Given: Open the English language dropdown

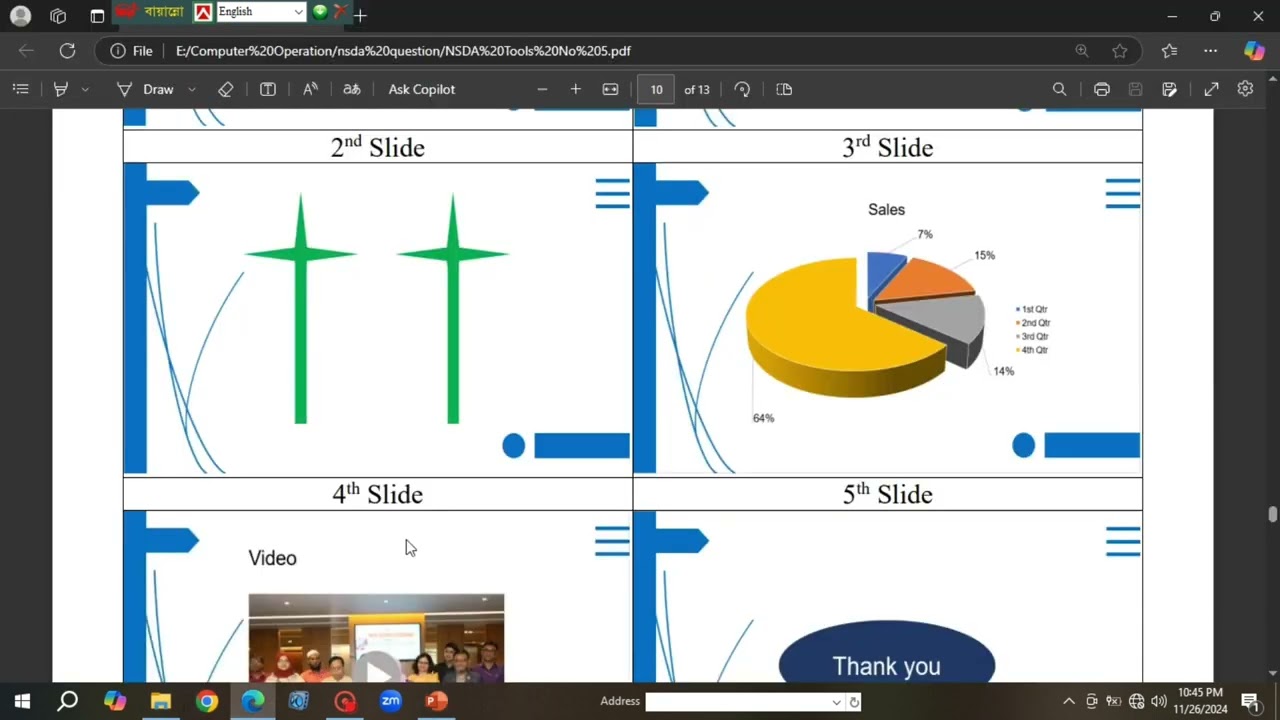Looking at the screenshot, I should point(260,12).
